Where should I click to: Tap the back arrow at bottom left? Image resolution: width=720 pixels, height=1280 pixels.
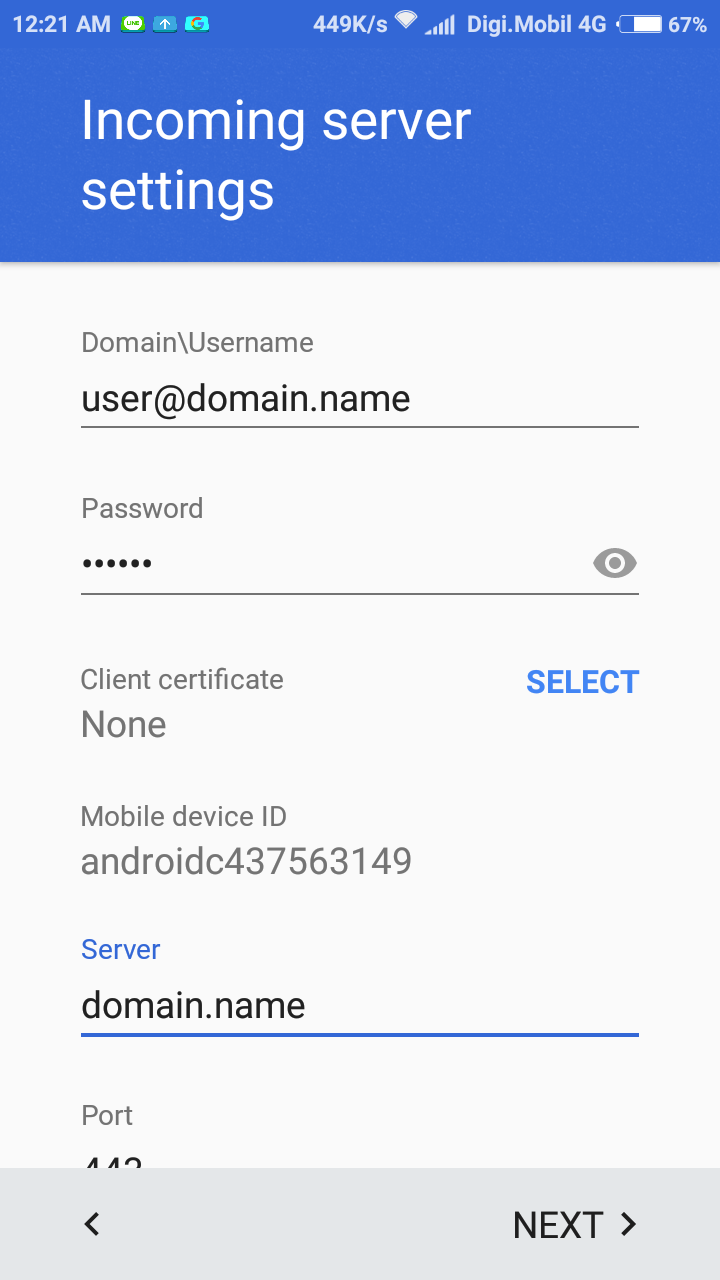92,1224
